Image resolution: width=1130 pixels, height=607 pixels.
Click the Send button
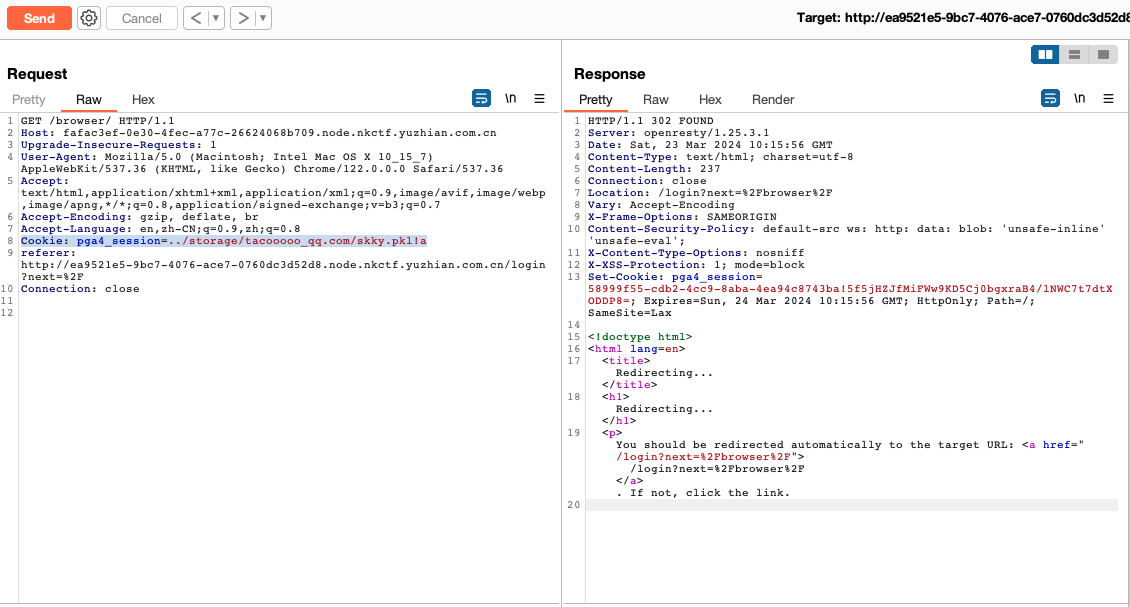(x=39, y=18)
